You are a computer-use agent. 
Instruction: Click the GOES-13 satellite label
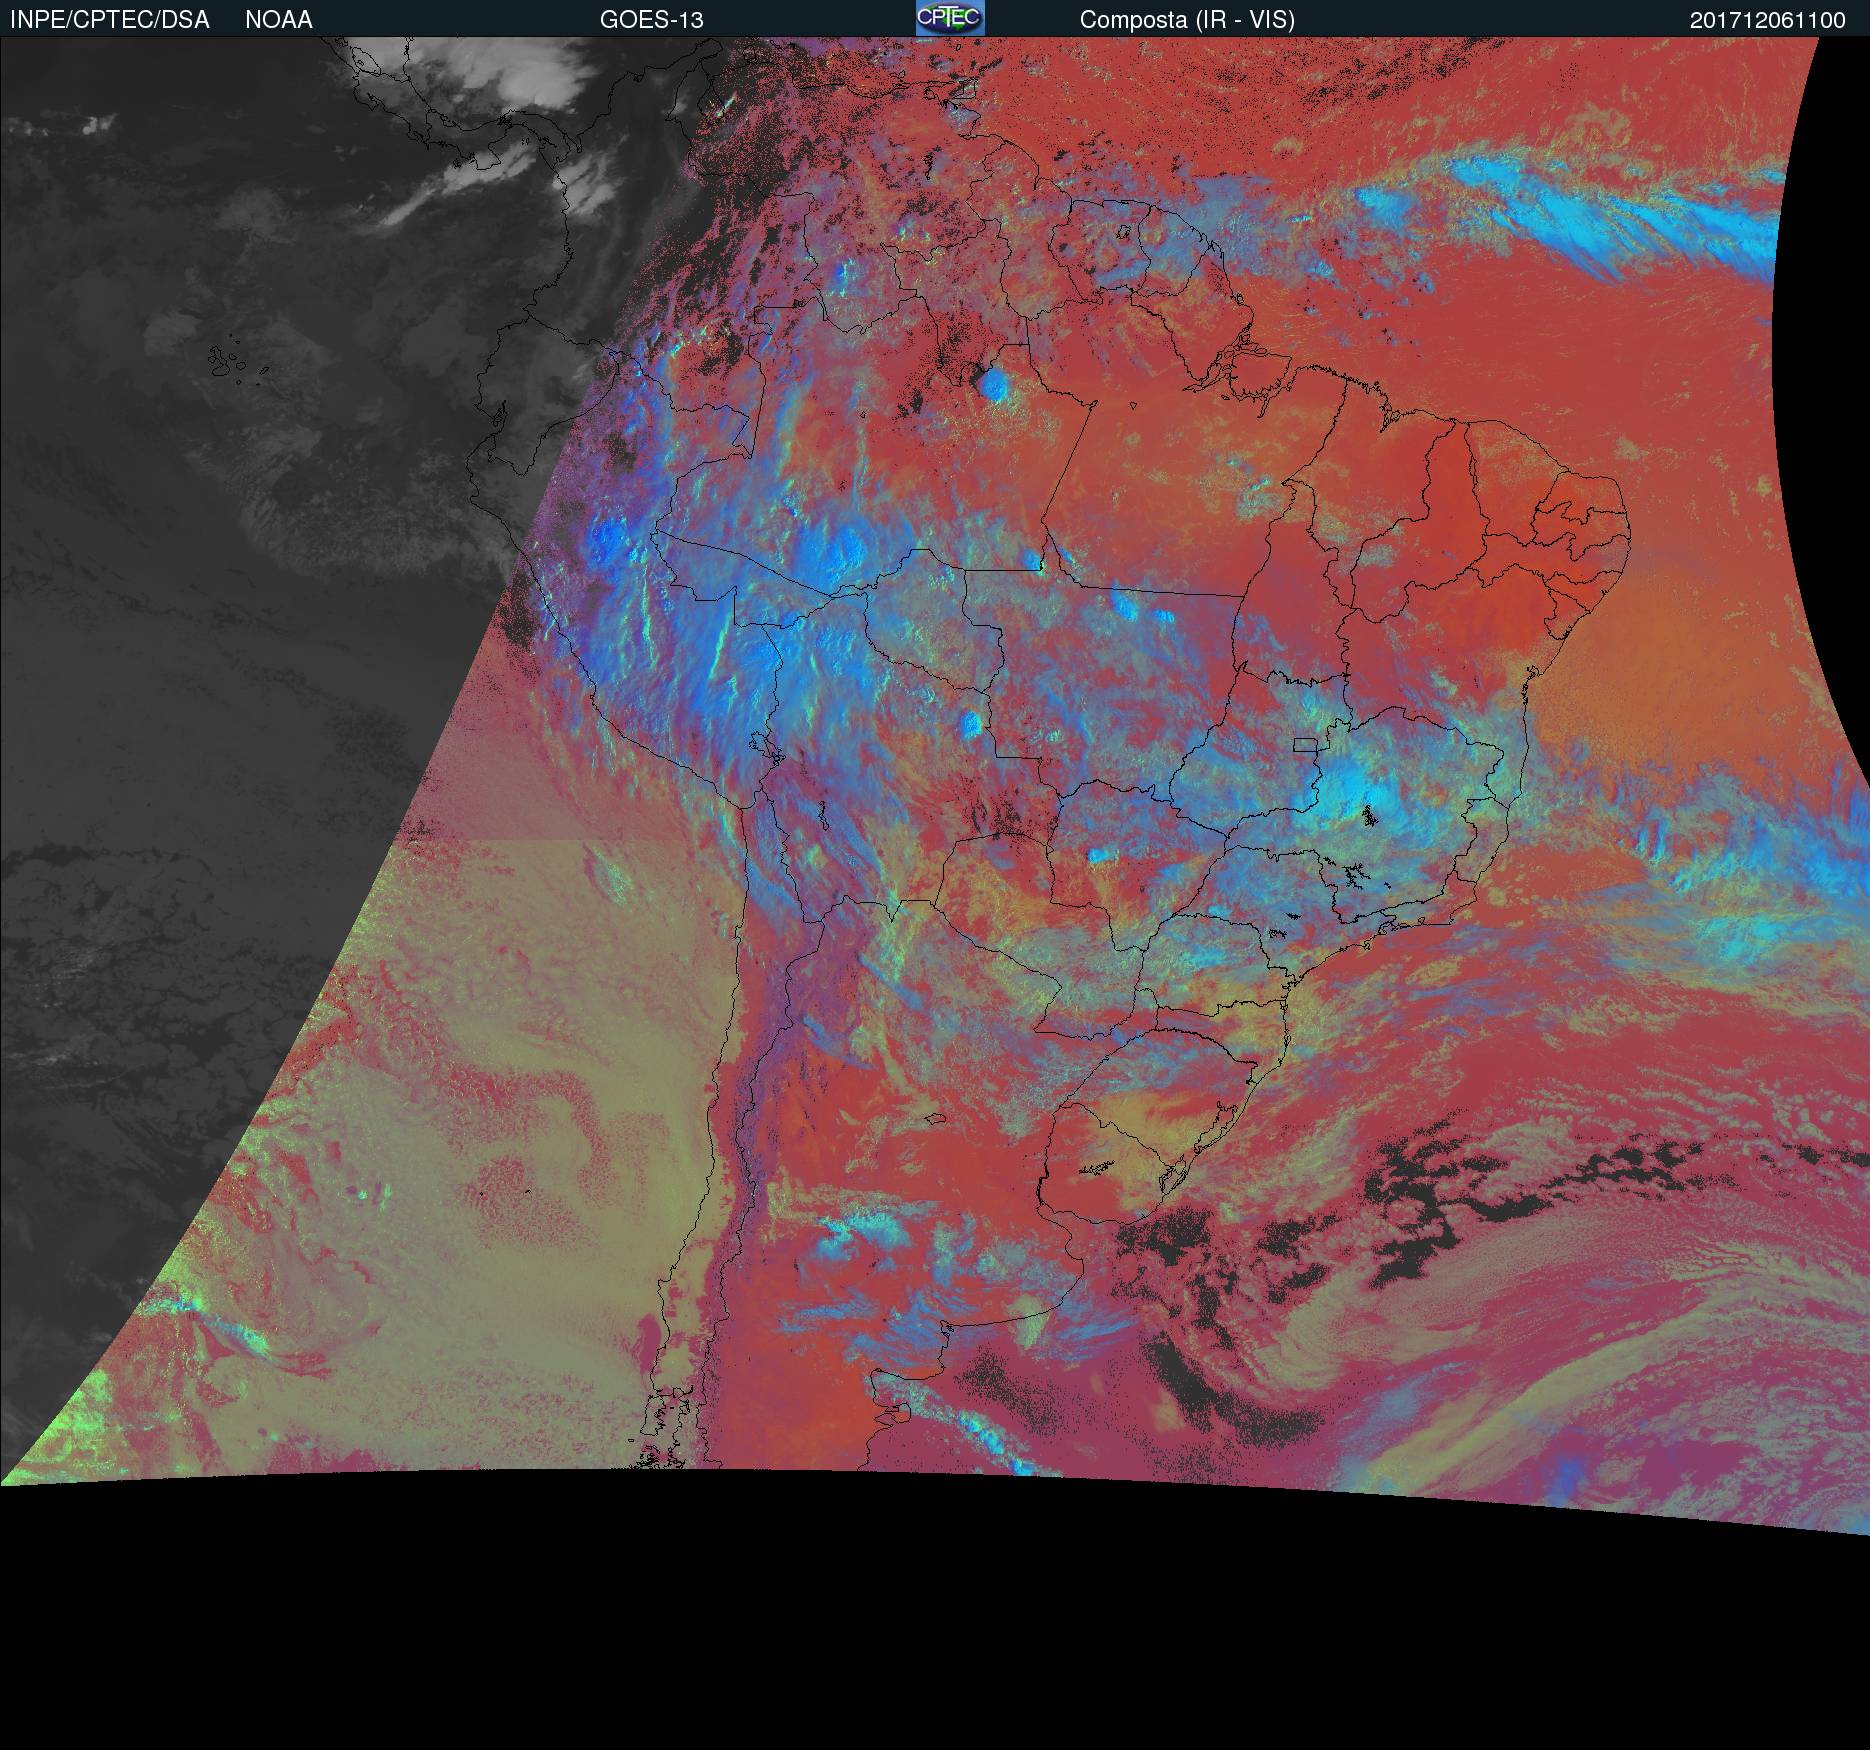click(x=652, y=20)
